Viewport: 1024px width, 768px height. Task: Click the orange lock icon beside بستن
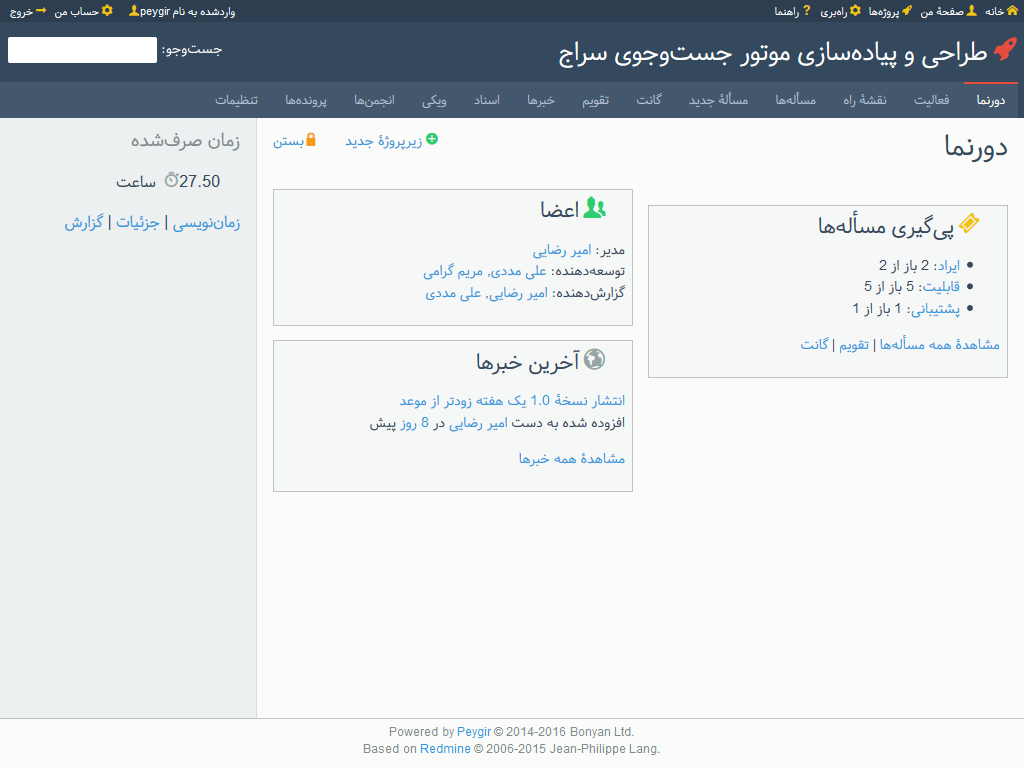[311, 140]
